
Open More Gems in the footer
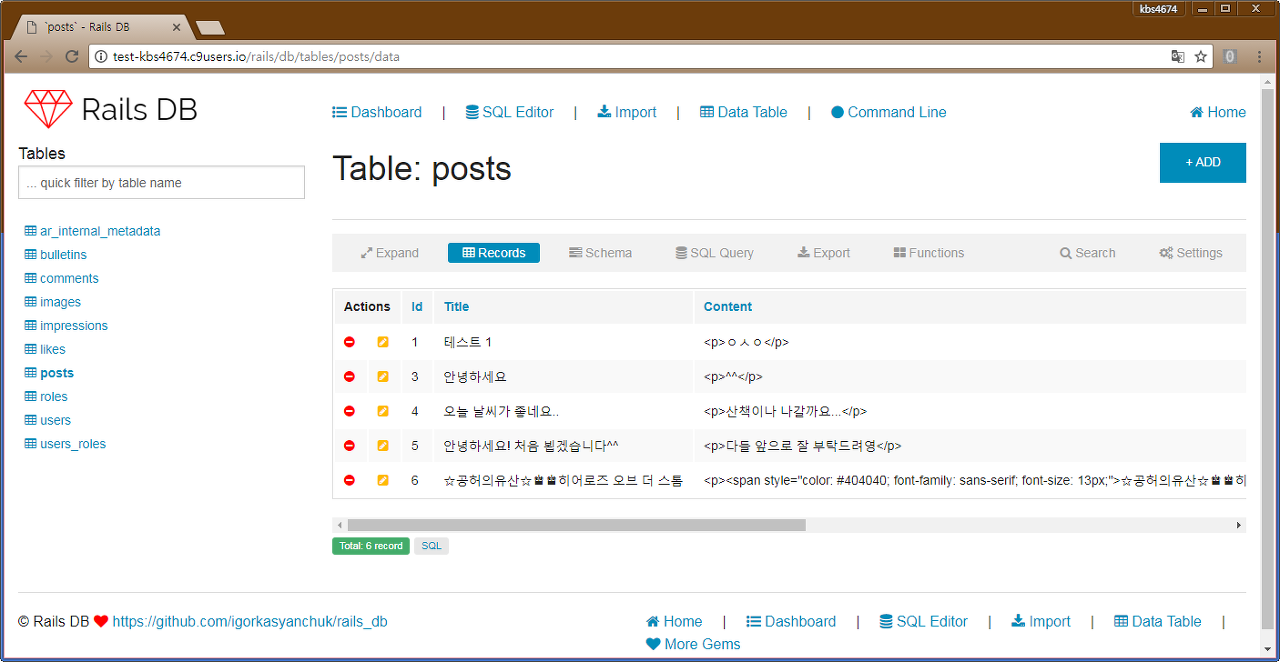(693, 644)
